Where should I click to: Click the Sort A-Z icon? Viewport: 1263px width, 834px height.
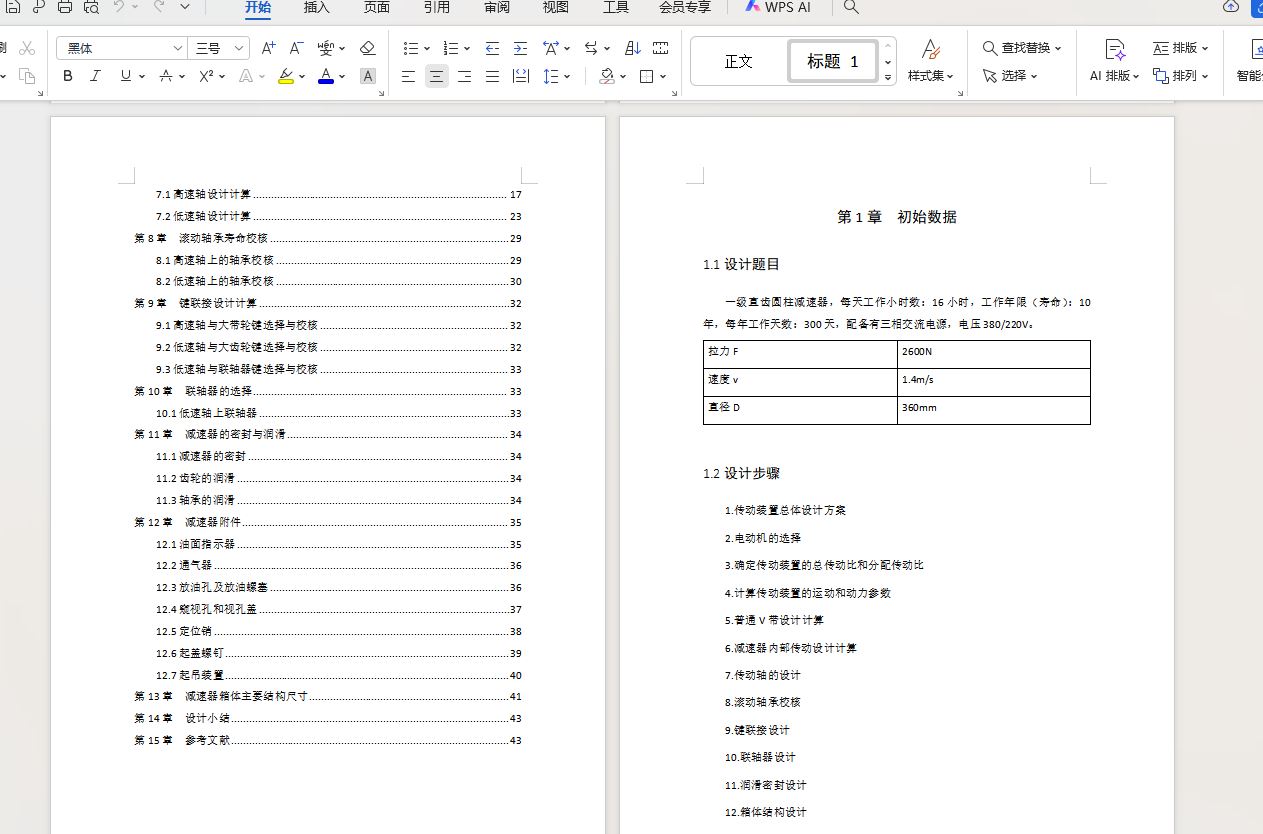point(632,48)
